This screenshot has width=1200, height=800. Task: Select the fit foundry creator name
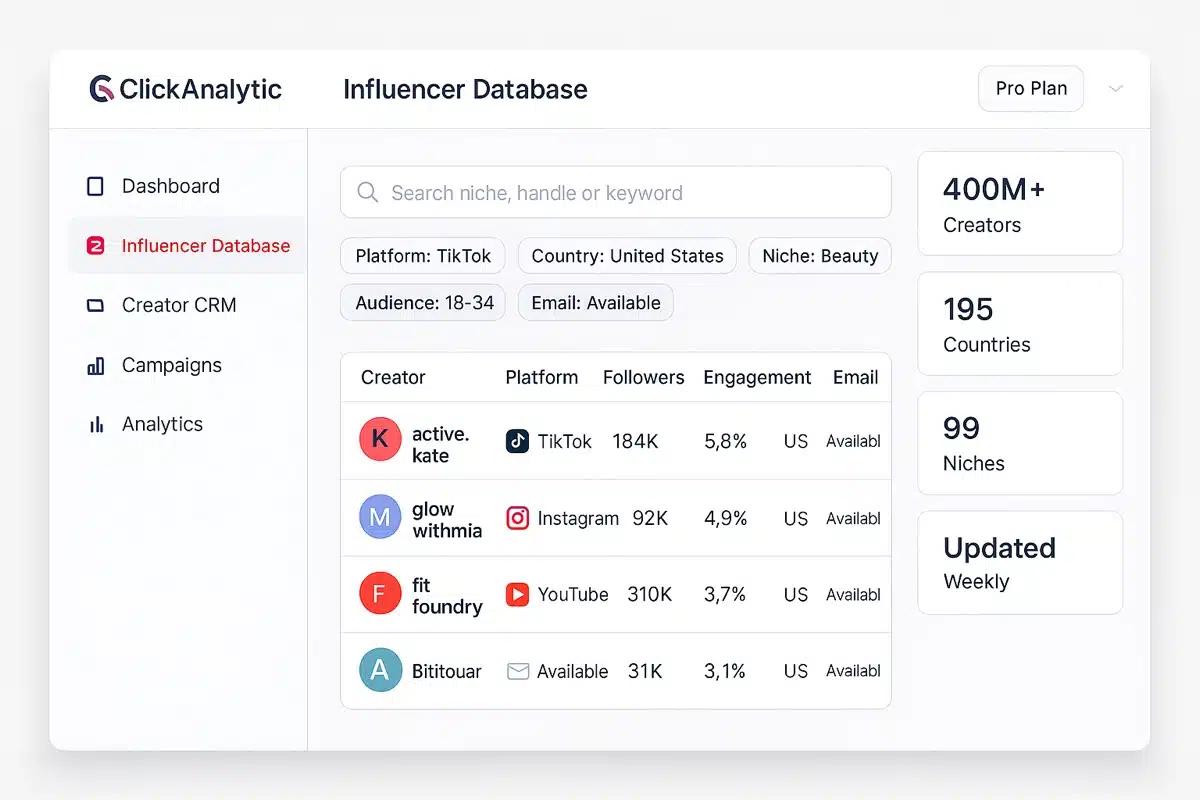click(447, 596)
